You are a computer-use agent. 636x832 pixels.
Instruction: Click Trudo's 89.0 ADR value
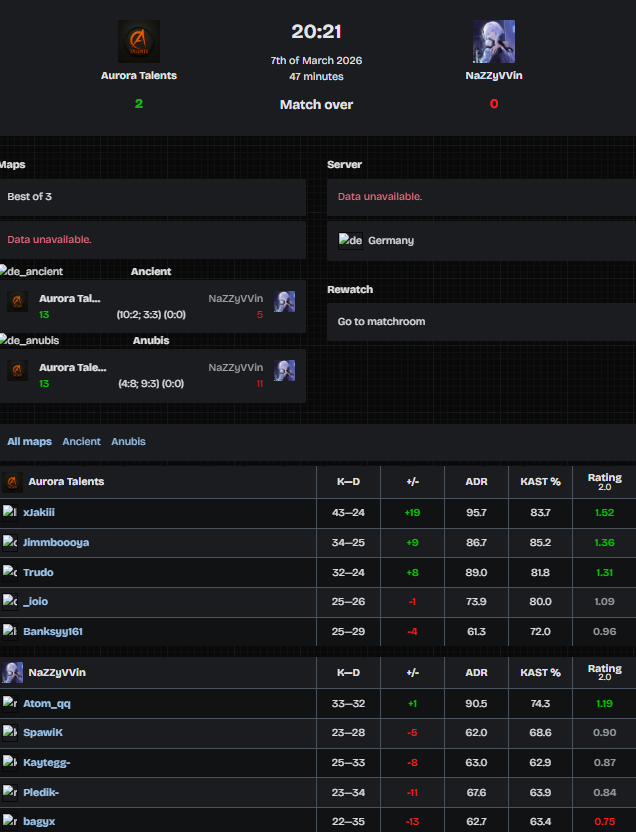(x=476, y=572)
